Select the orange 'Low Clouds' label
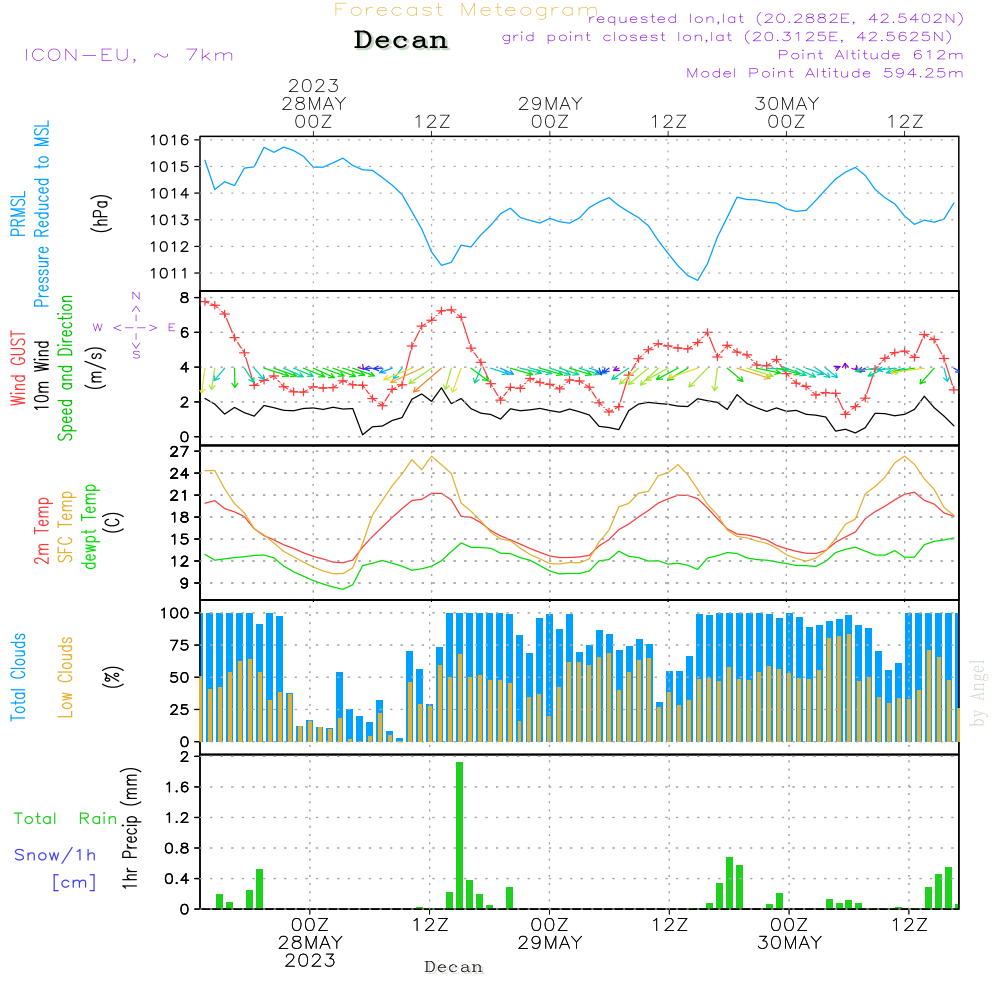The image size is (1000, 1000). click(65, 677)
